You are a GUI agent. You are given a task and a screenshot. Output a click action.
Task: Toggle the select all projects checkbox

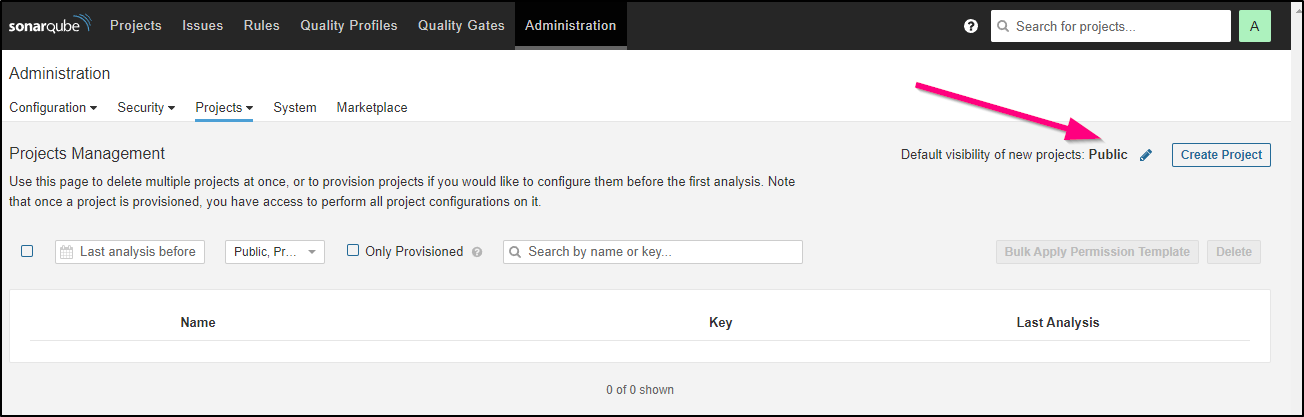(x=27, y=251)
